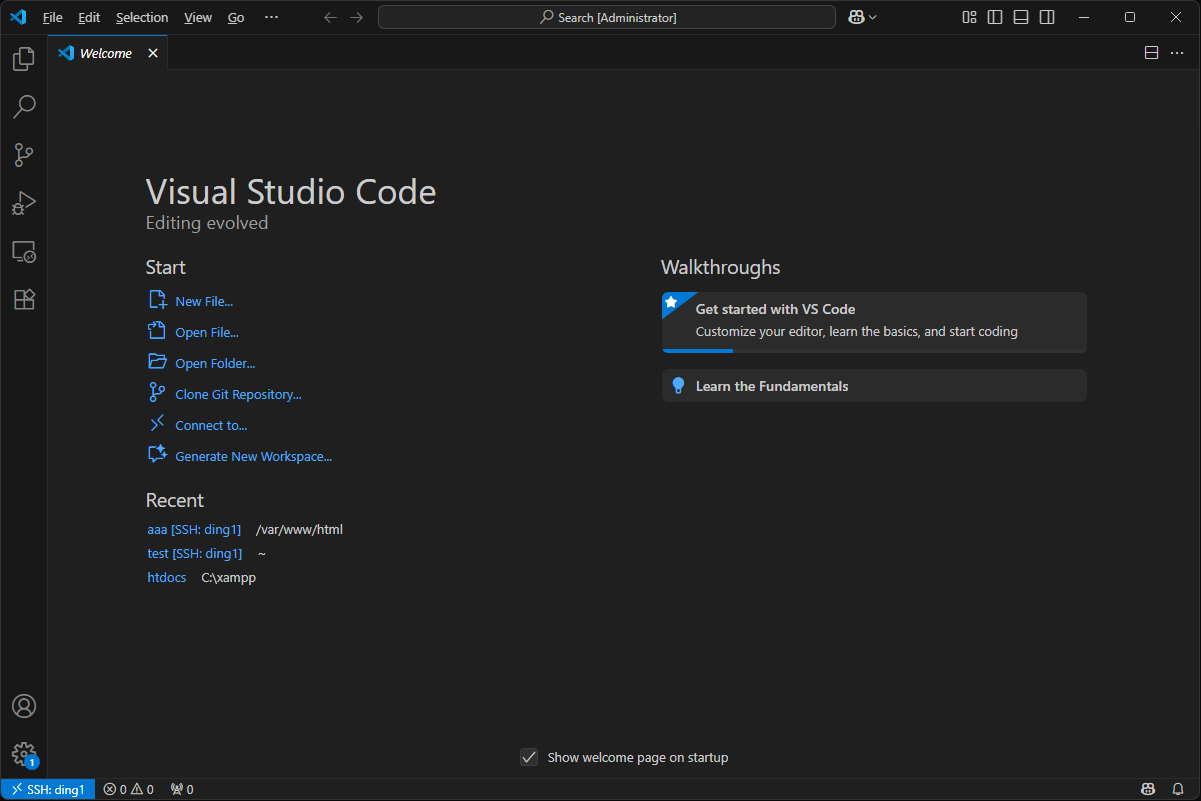Open errors and warnings status item
The height and width of the screenshot is (801, 1201).
[128, 789]
